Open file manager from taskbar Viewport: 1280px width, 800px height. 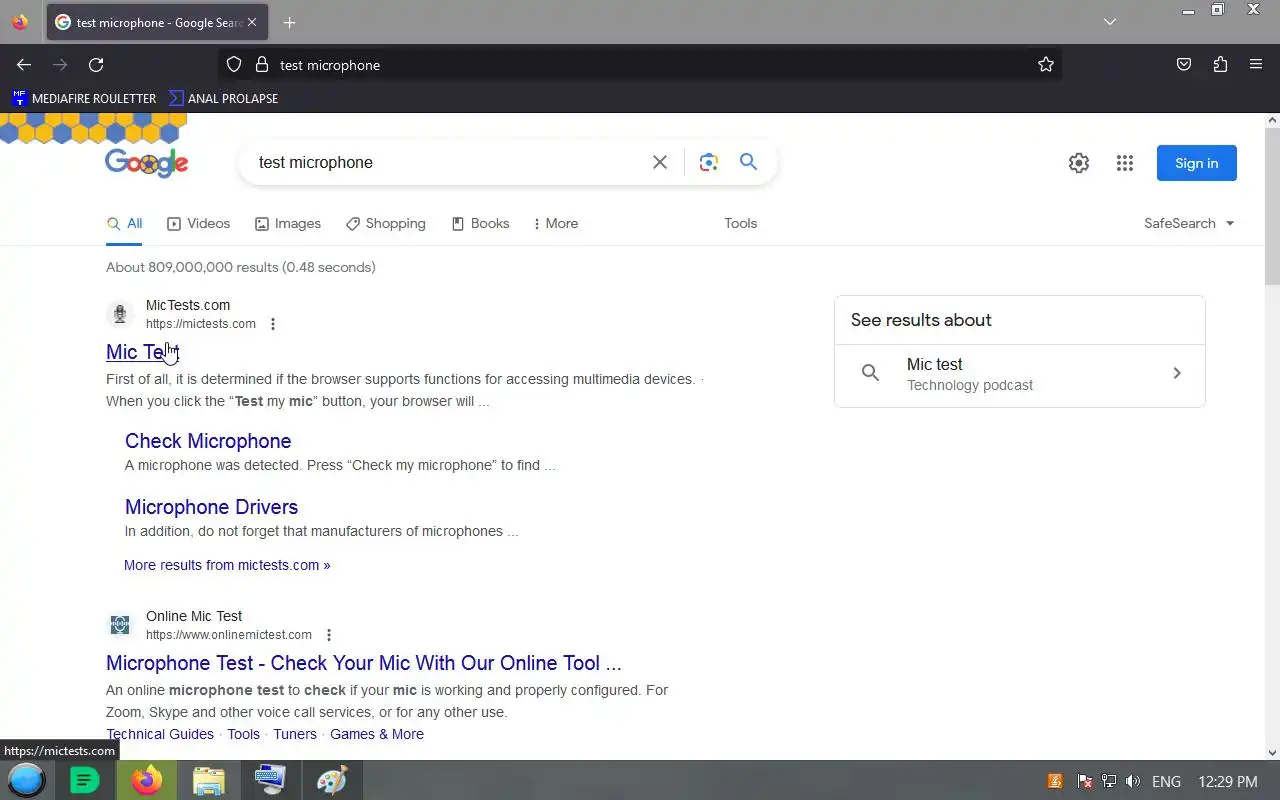pos(209,780)
